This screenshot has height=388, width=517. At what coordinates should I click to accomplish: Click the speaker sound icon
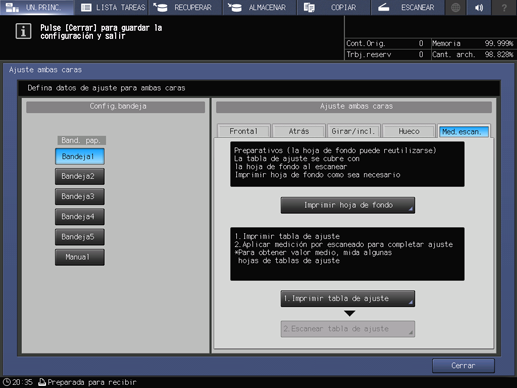(479, 7)
